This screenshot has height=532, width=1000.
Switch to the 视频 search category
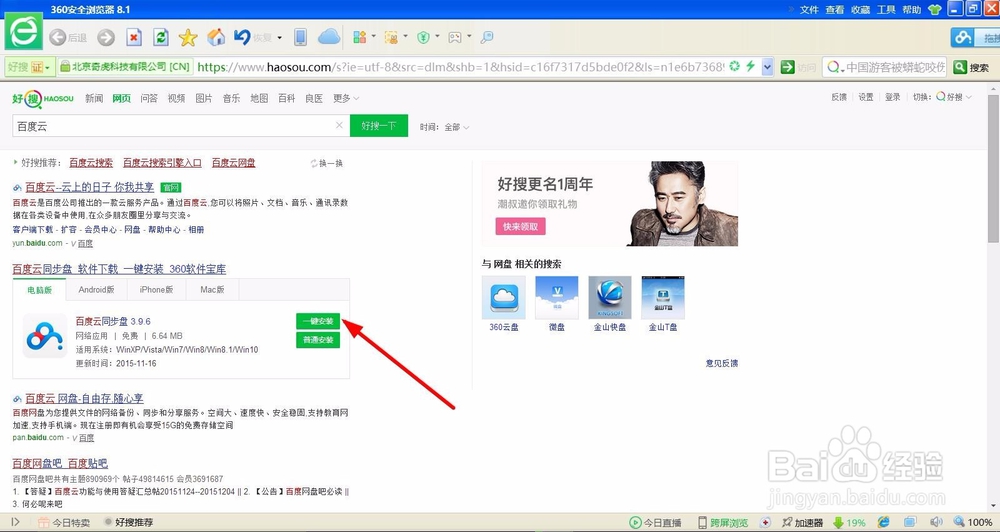point(177,98)
